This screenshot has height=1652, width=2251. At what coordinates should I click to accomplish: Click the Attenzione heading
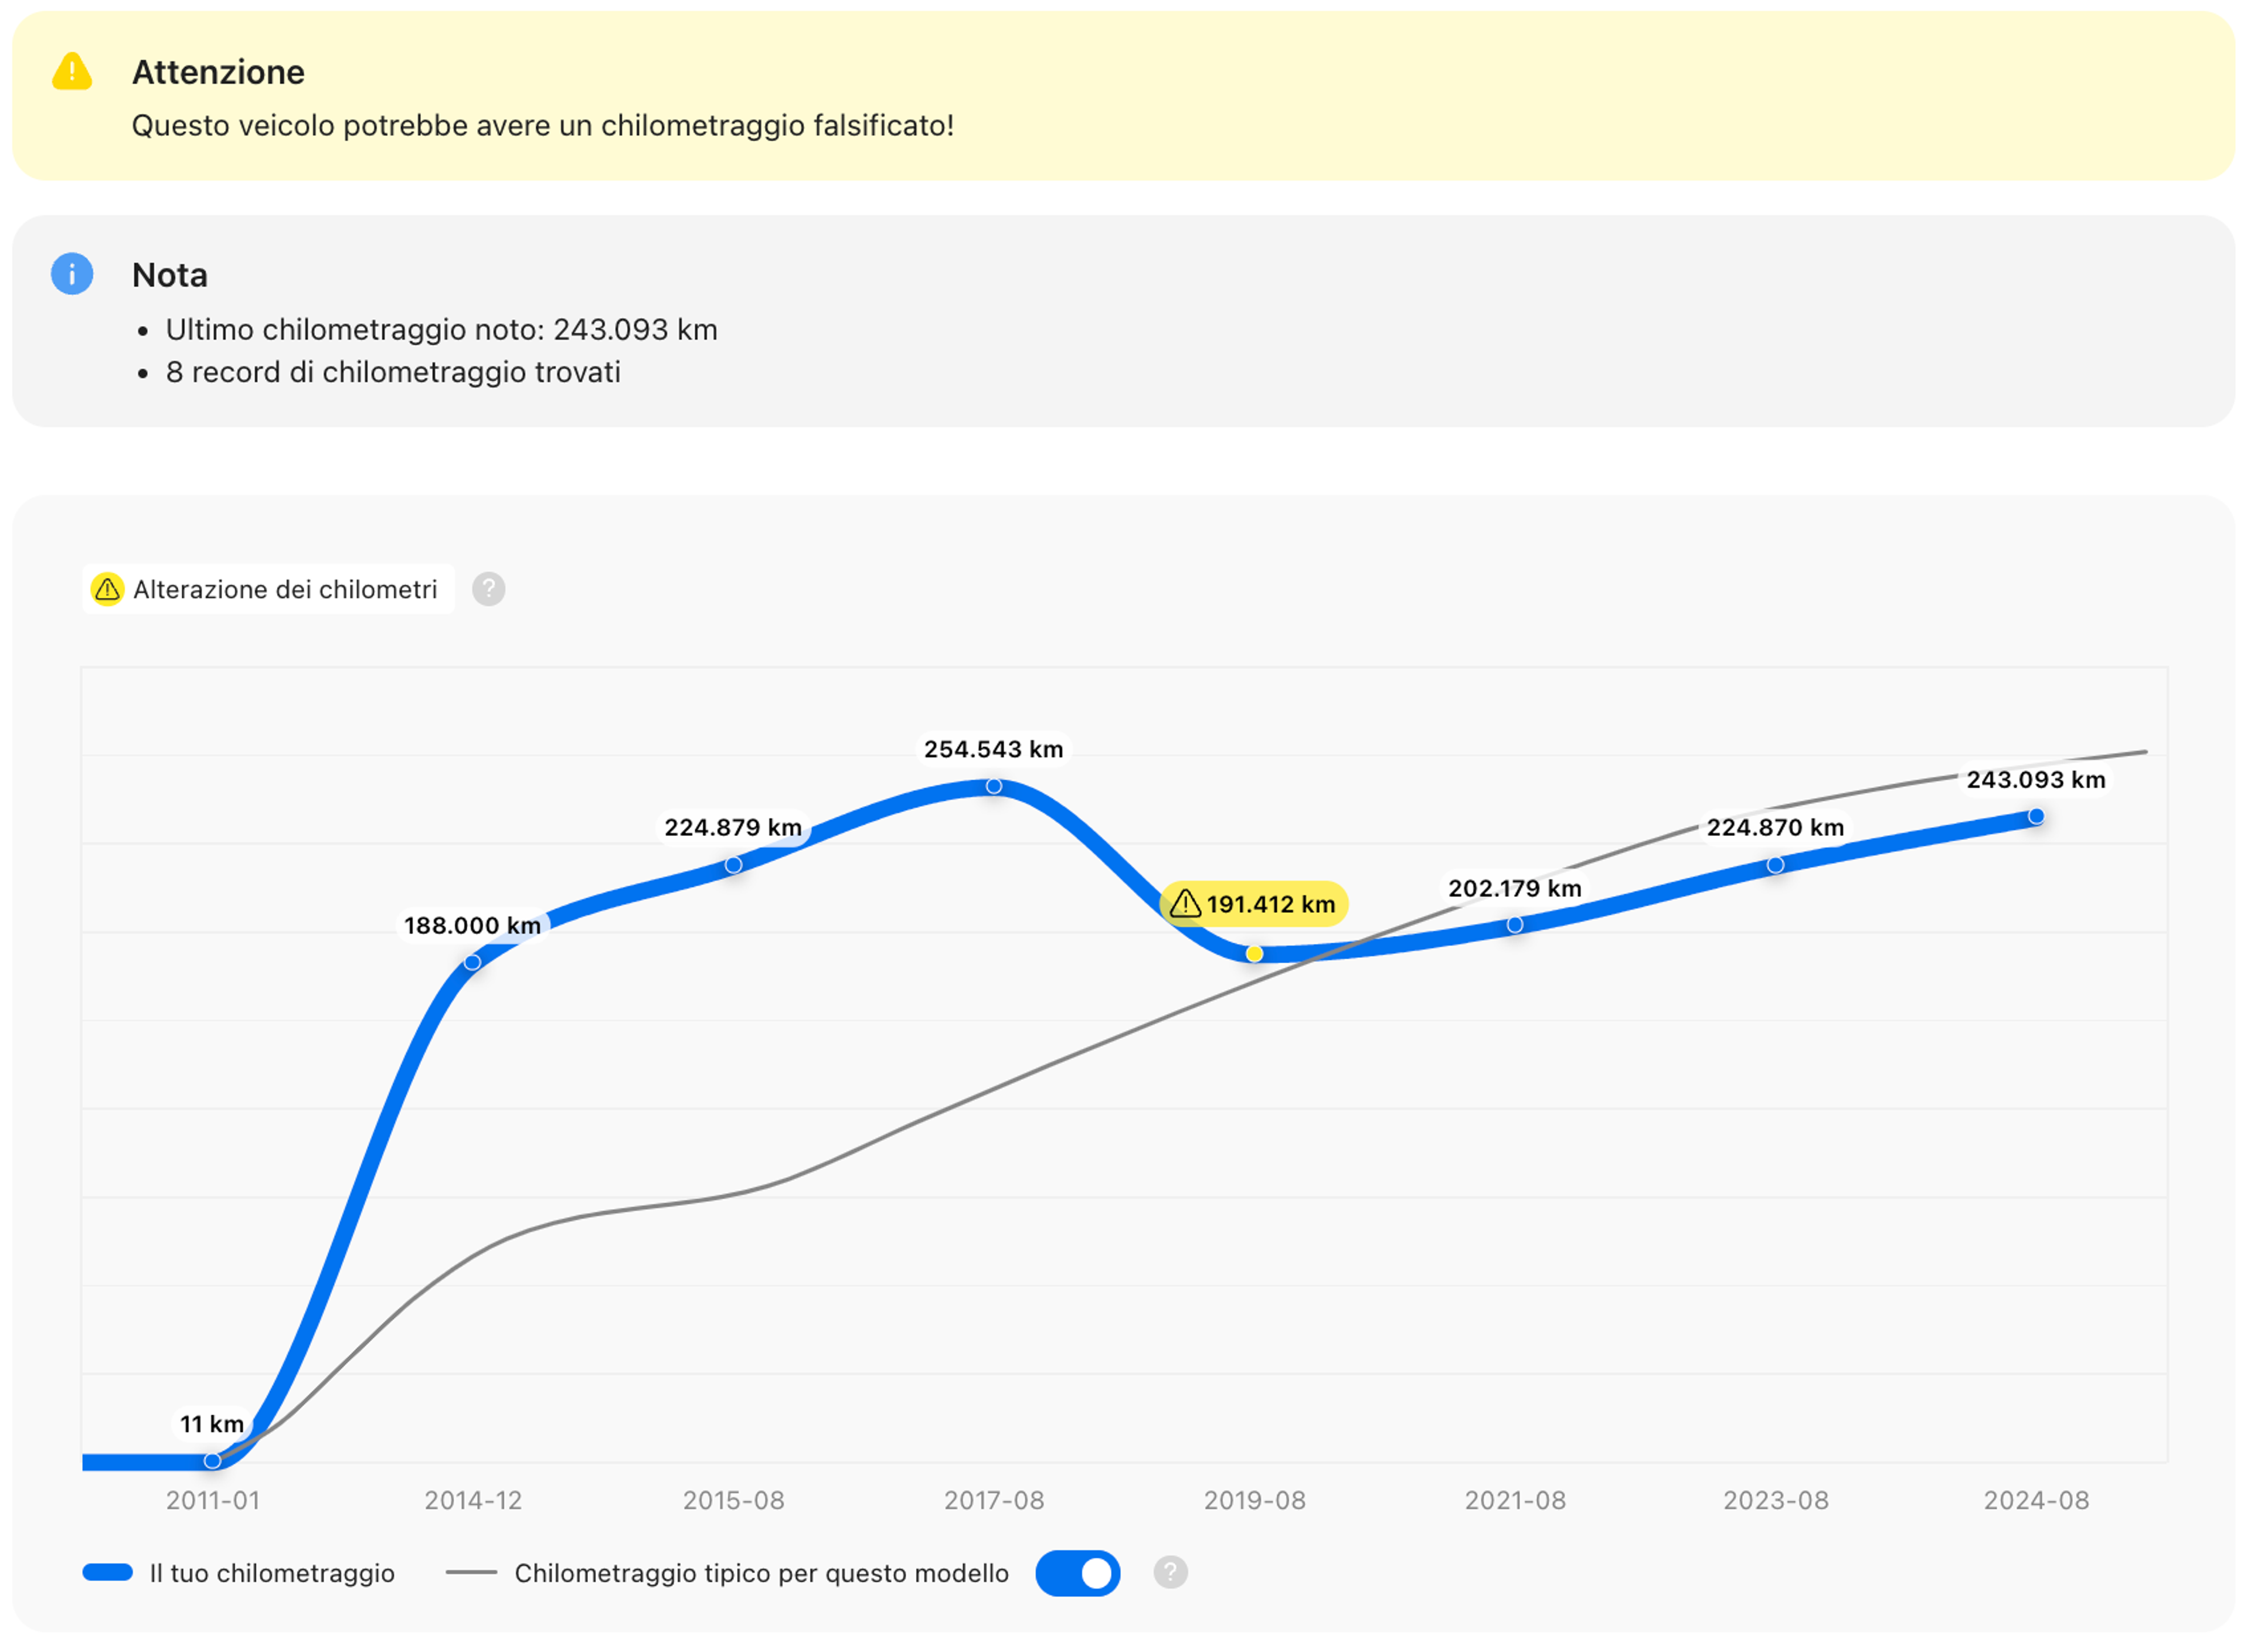(218, 72)
